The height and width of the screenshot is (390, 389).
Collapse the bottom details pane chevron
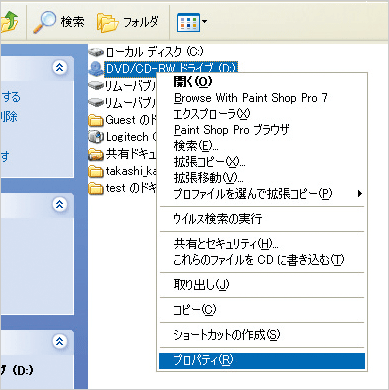point(60,341)
